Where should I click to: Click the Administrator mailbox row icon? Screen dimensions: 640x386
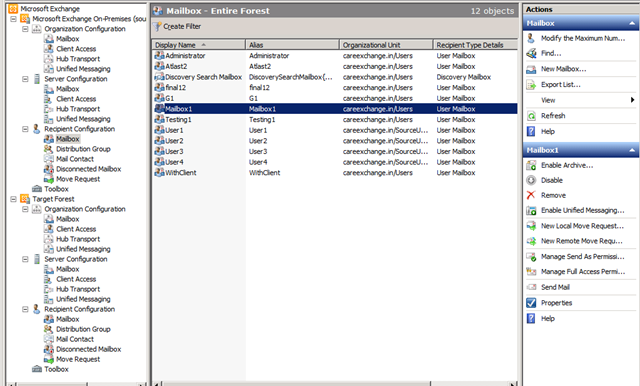(159, 55)
